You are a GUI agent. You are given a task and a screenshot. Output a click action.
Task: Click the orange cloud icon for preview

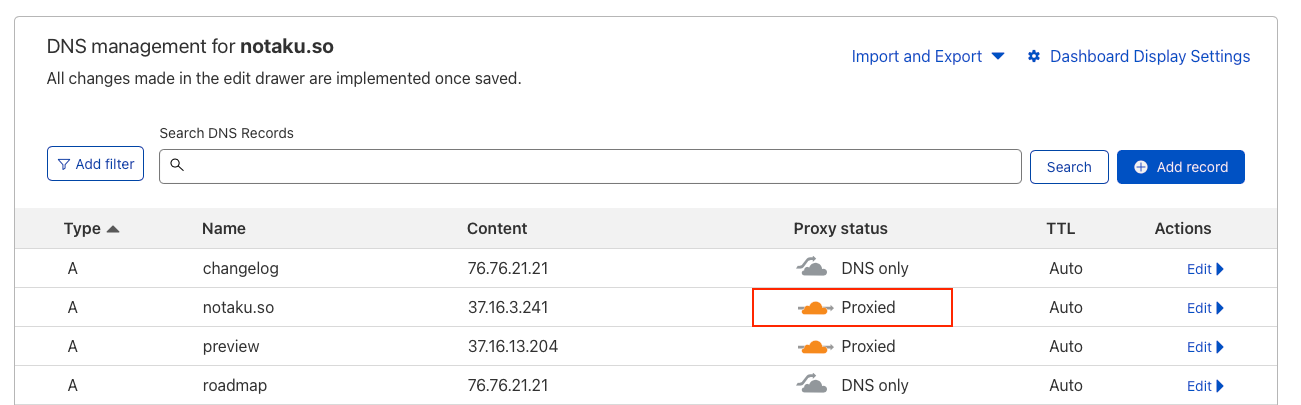point(816,346)
